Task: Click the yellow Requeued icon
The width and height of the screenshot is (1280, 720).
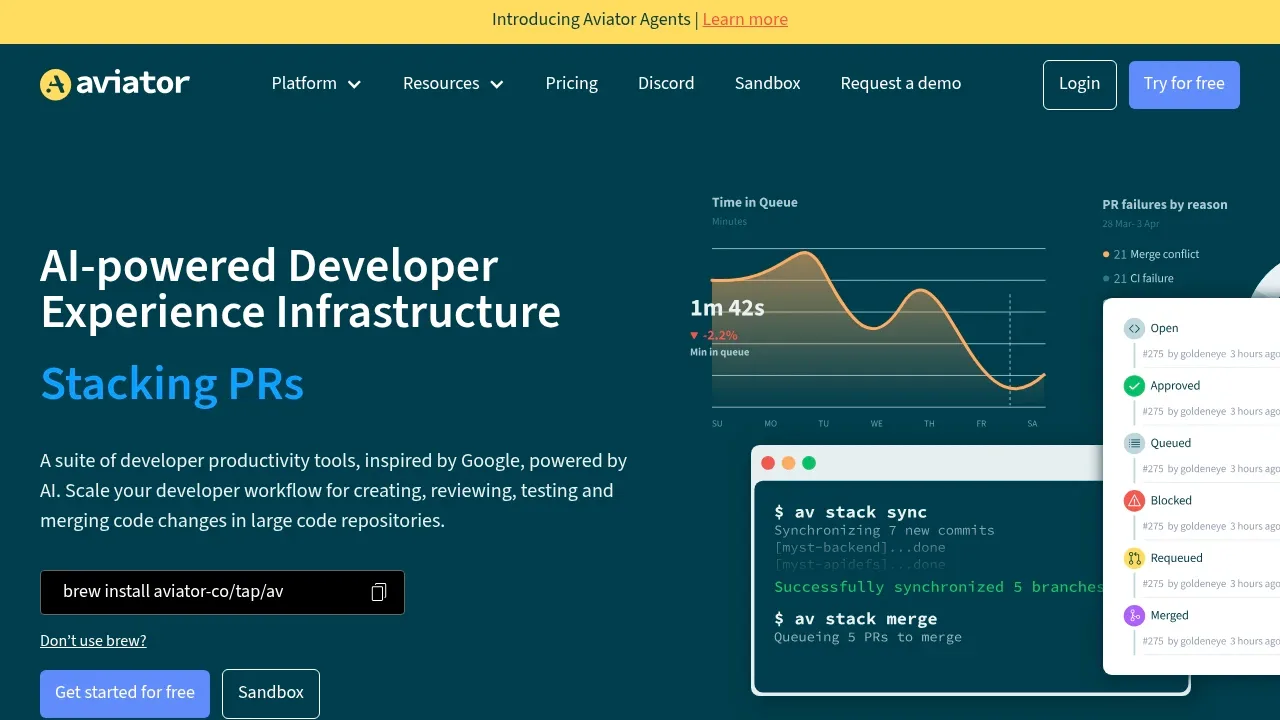Action: tap(1134, 558)
